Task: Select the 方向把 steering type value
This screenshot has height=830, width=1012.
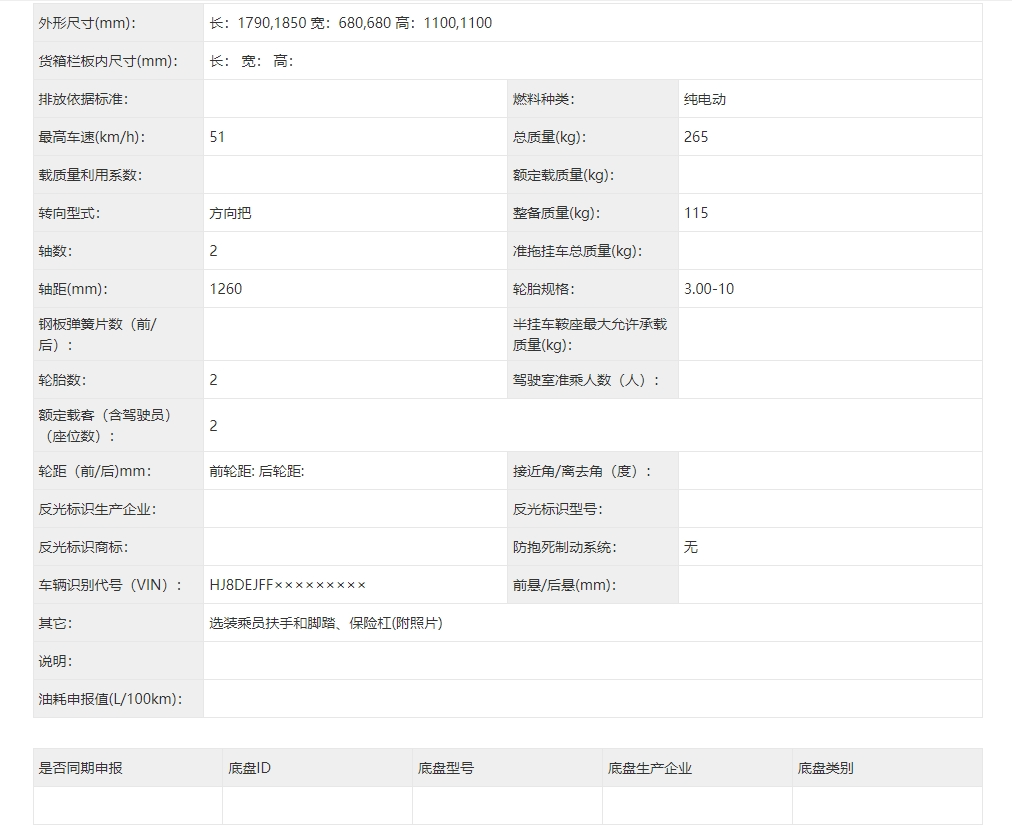Action: (230, 213)
